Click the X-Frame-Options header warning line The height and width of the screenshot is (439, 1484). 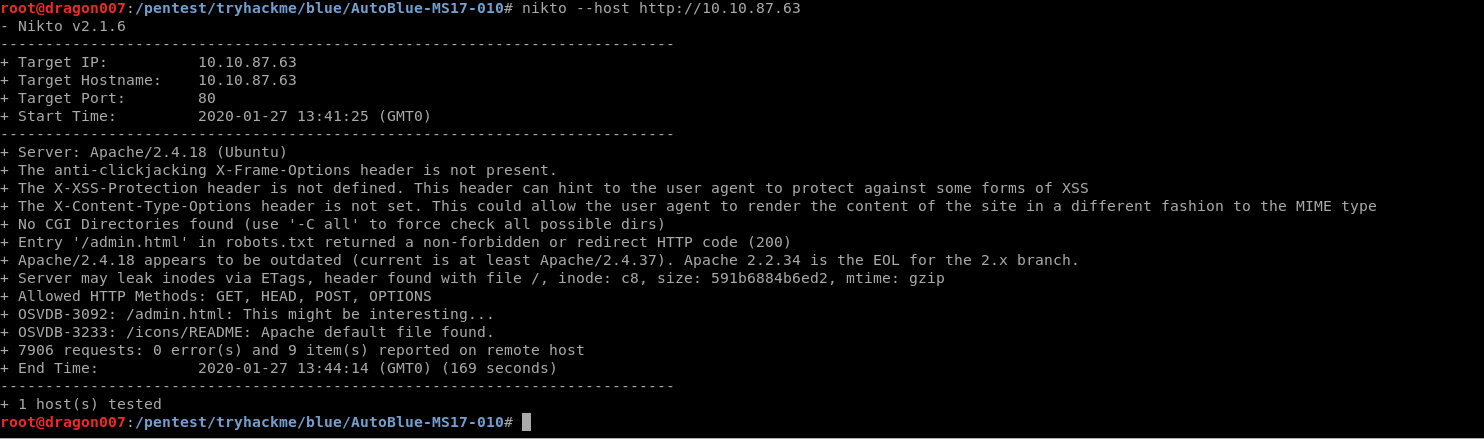(x=279, y=170)
